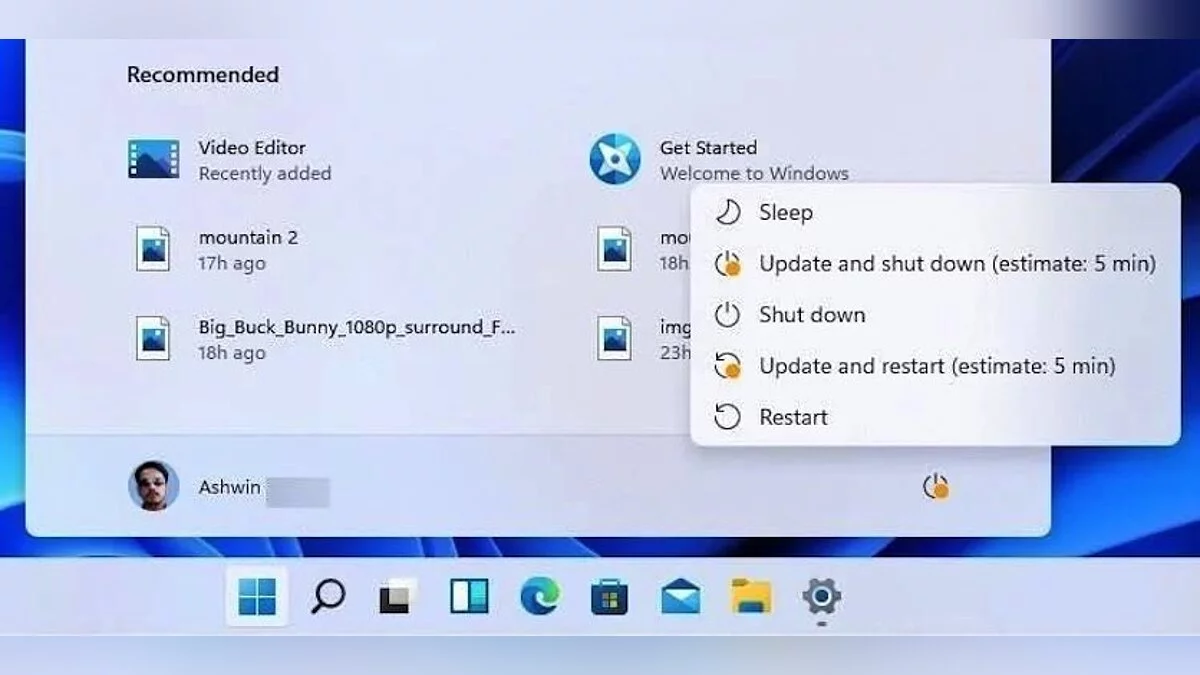Viewport: 1200px width, 675px height.
Task: Click the power icon beside Shut down
Action: click(x=727, y=315)
